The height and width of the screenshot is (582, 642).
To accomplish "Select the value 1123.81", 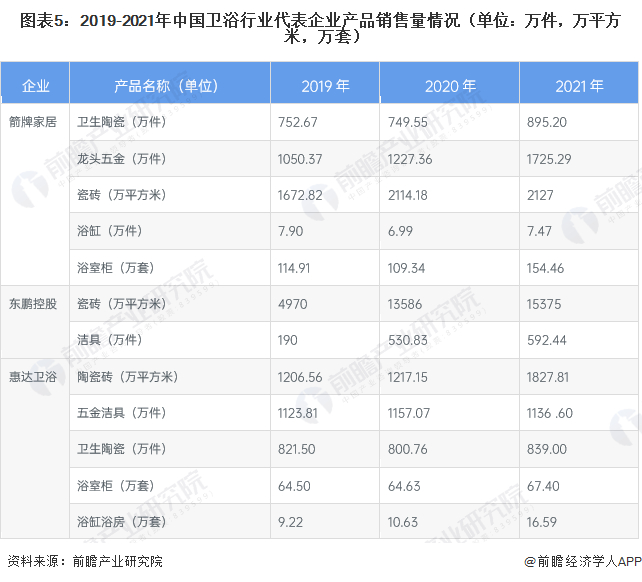I will pyautogui.click(x=298, y=413).
